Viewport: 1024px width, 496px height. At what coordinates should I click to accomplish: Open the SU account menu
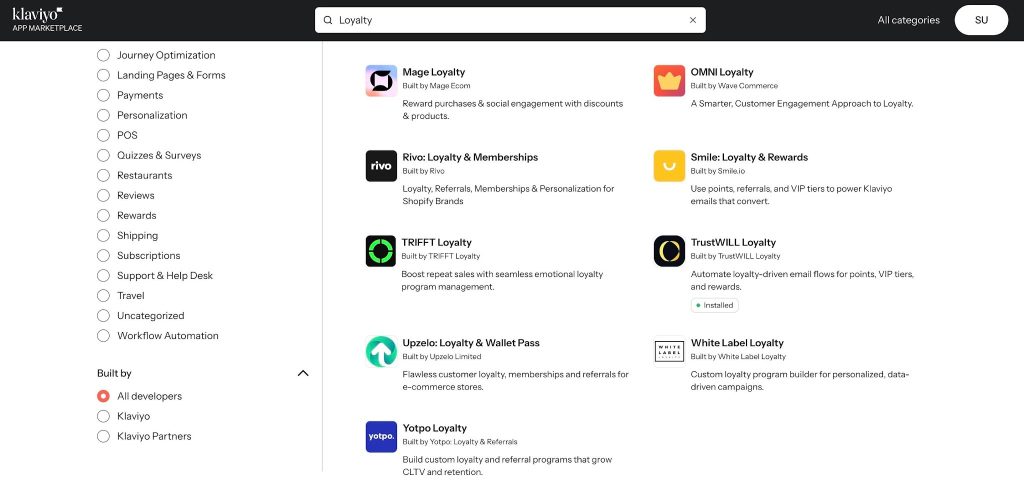[981, 20]
